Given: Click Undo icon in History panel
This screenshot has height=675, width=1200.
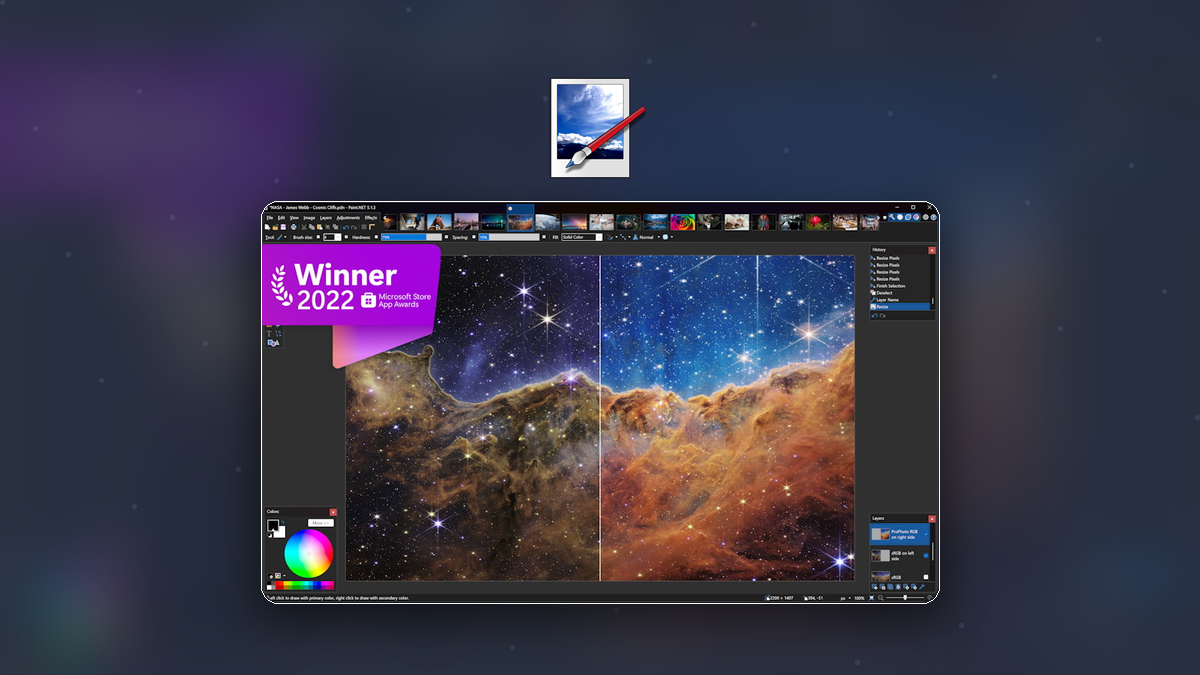Looking at the screenshot, I should click(875, 316).
